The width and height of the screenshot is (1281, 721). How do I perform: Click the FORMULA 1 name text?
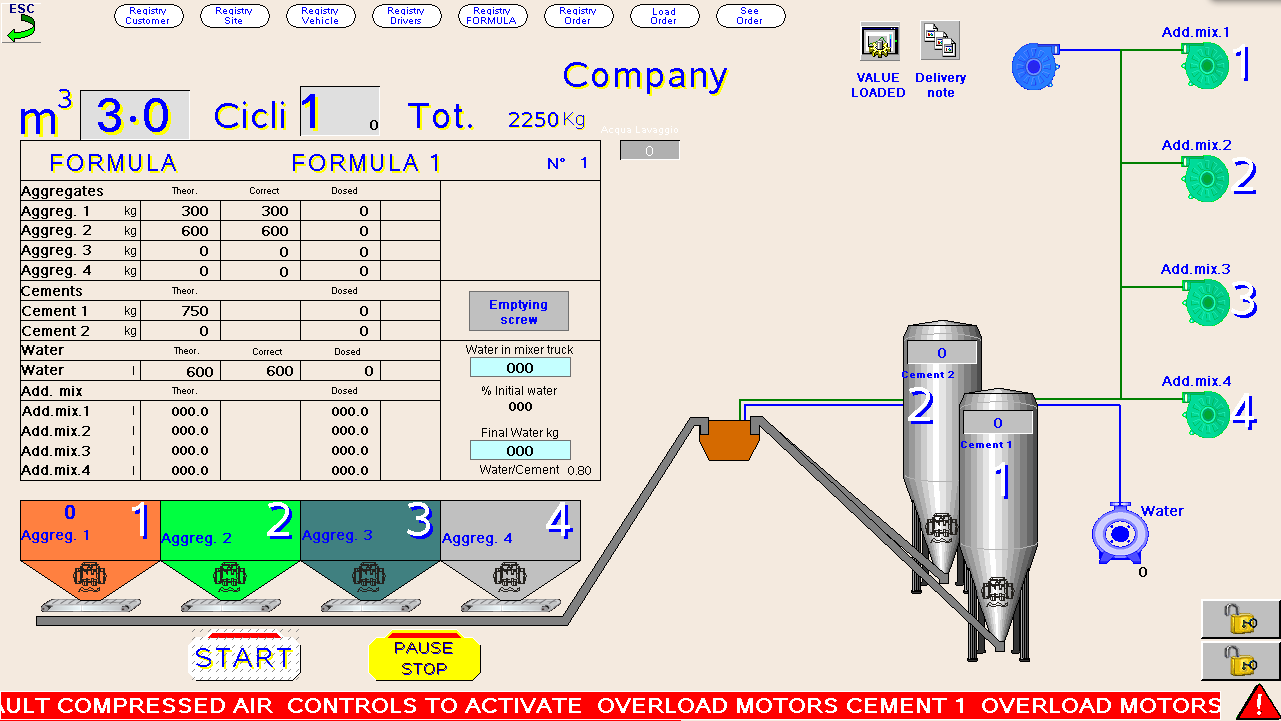pyautogui.click(x=366, y=163)
